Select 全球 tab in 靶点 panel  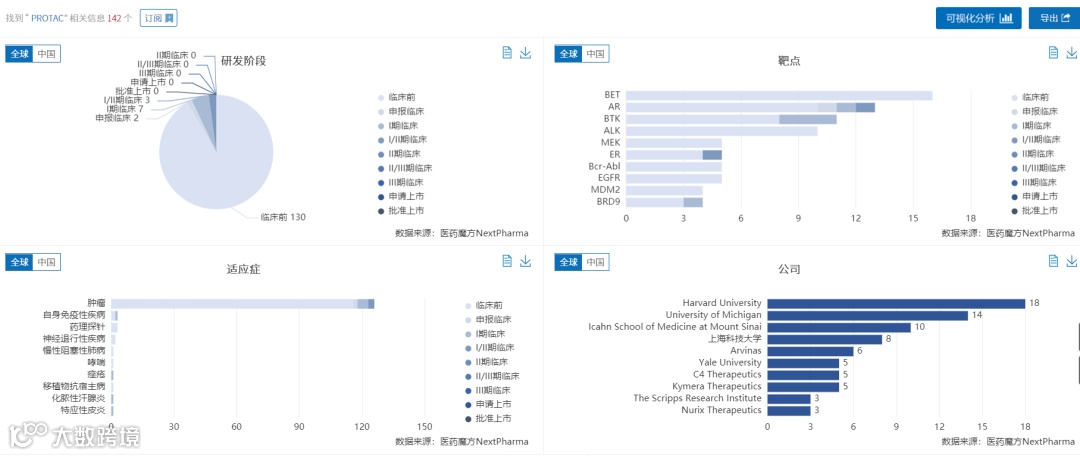tap(568, 54)
